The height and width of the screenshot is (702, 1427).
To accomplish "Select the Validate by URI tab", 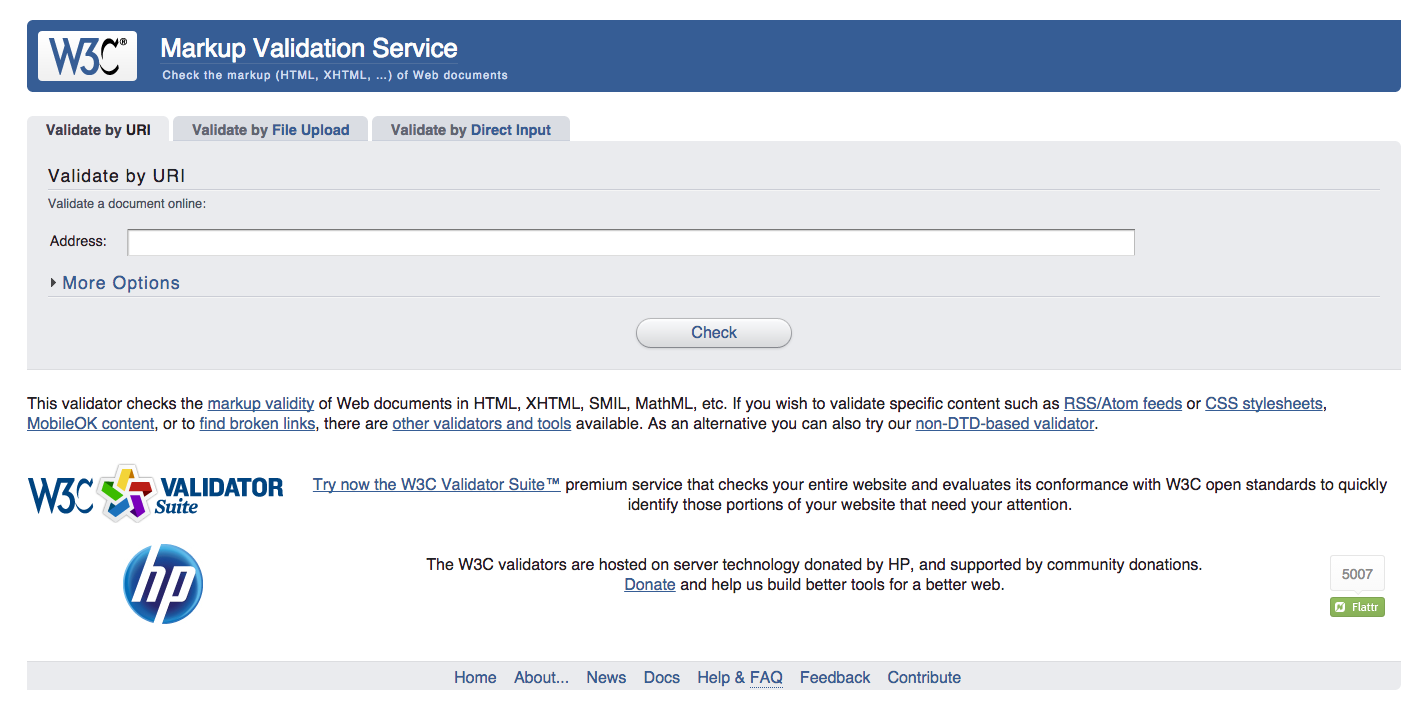I will [98, 130].
